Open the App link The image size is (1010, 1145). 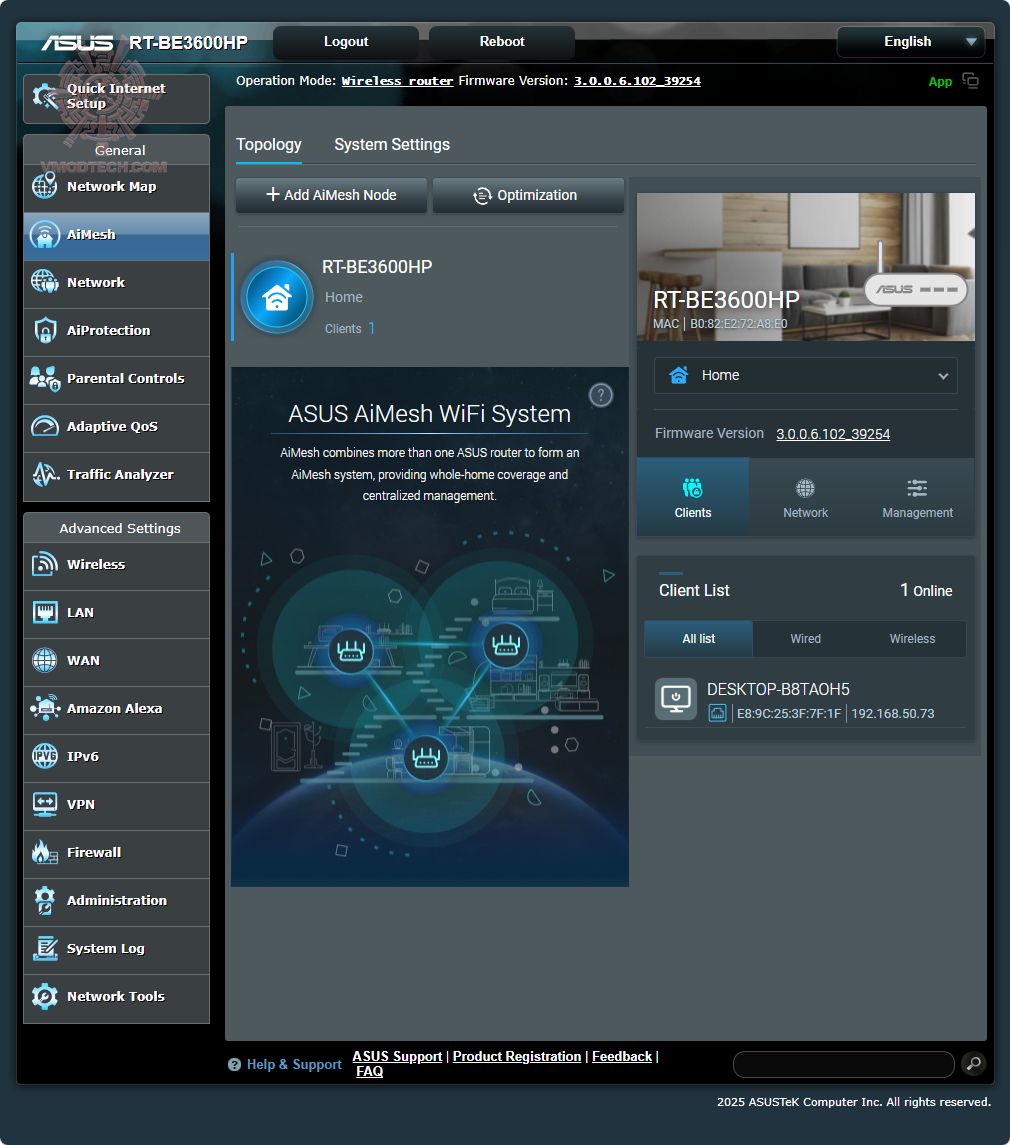[940, 82]
